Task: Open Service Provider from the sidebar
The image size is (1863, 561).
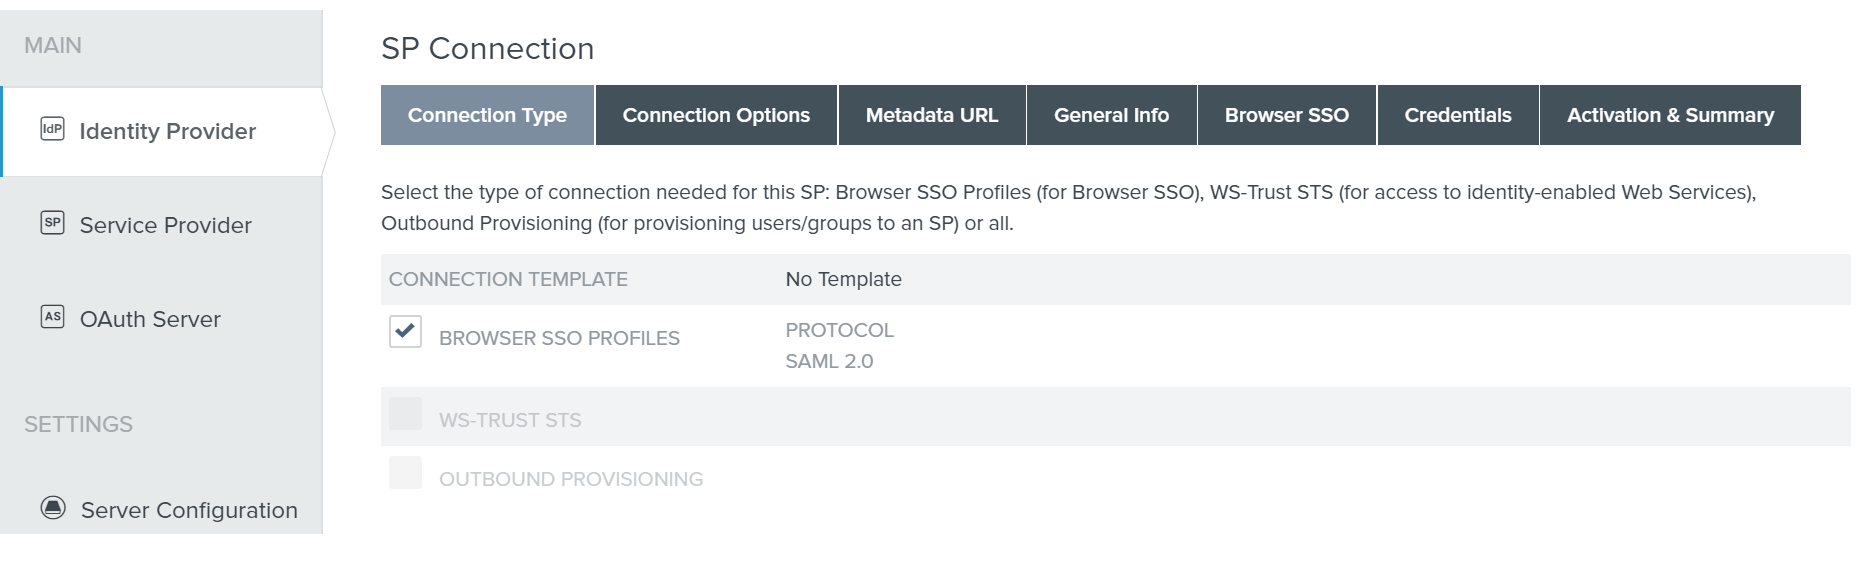Action: pyautogui.click(x=165, y=226)
